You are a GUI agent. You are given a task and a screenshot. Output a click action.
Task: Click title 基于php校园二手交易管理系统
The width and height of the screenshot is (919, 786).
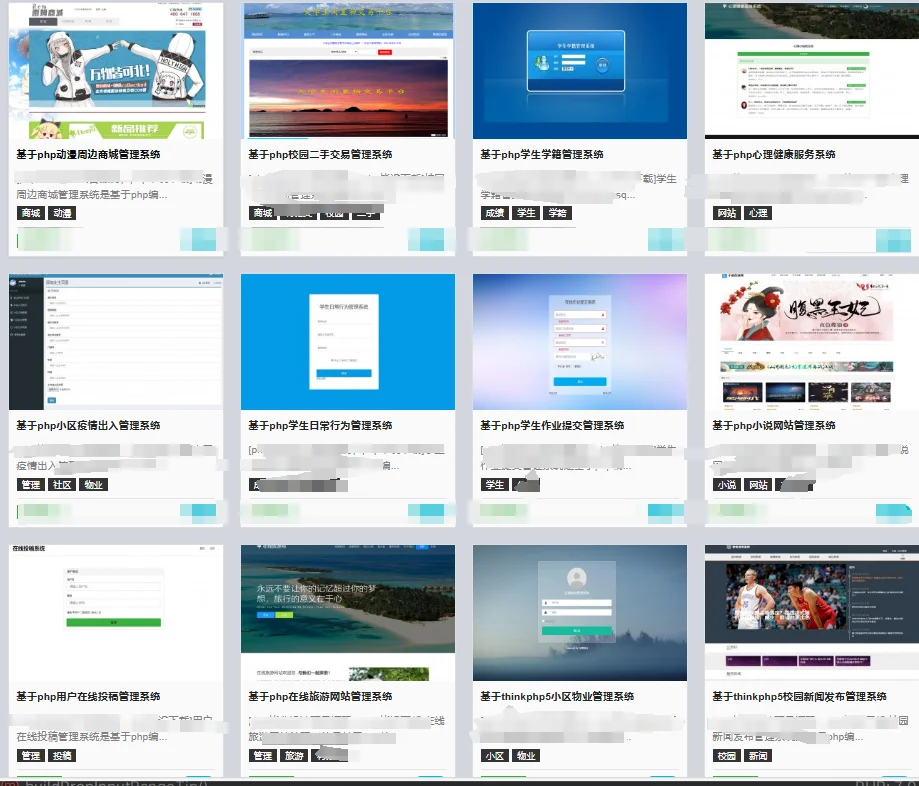click(x=320, y=155)
